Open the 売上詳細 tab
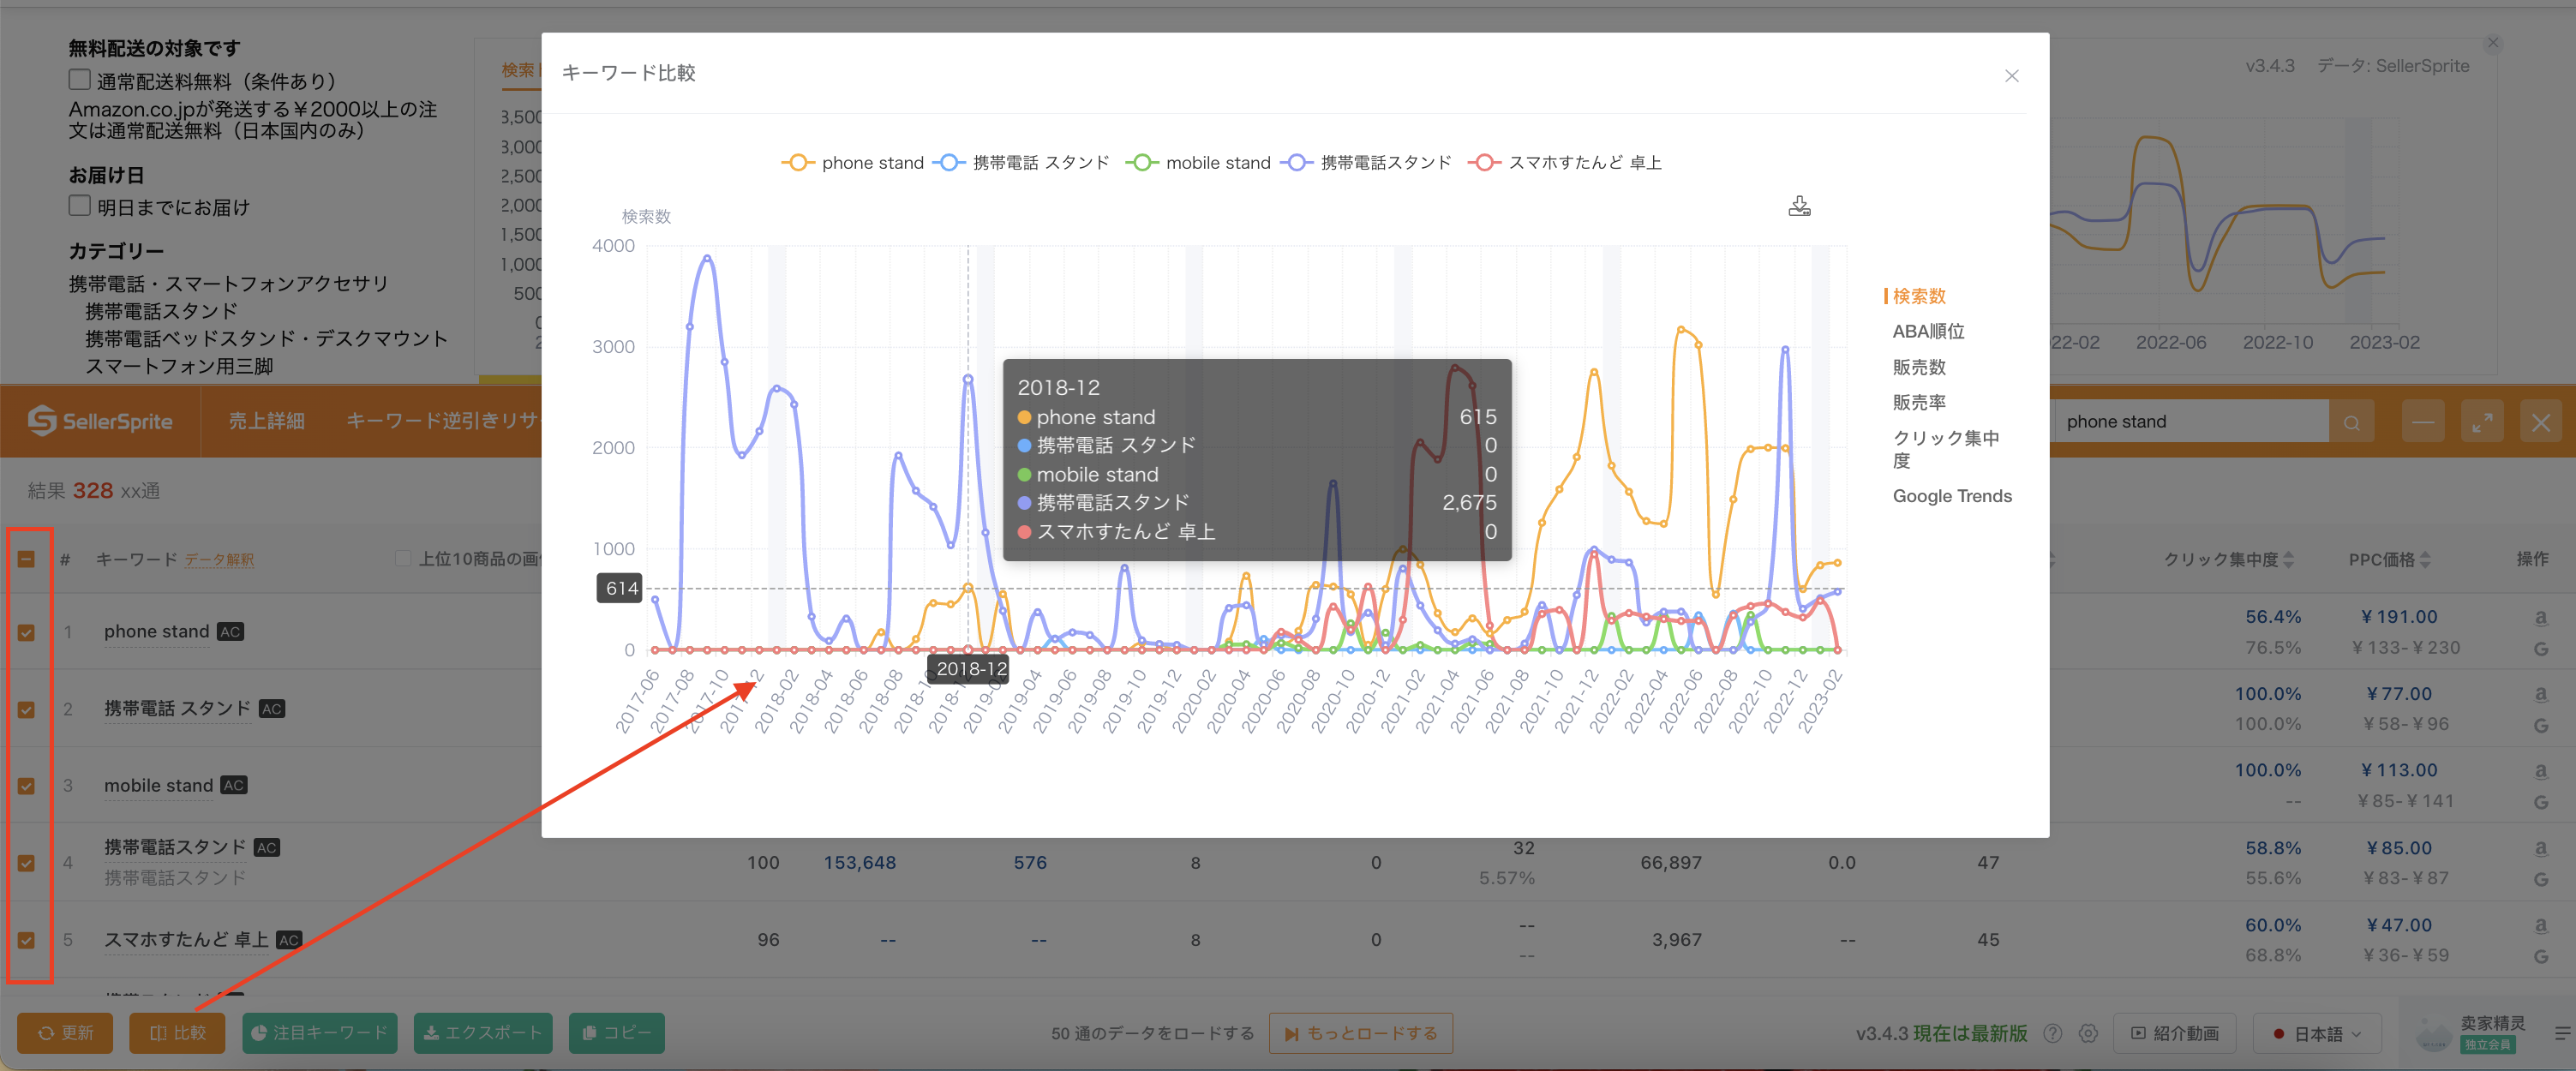The height and width of the screenshot is (1071, 2576). click(x=266, y=421)
